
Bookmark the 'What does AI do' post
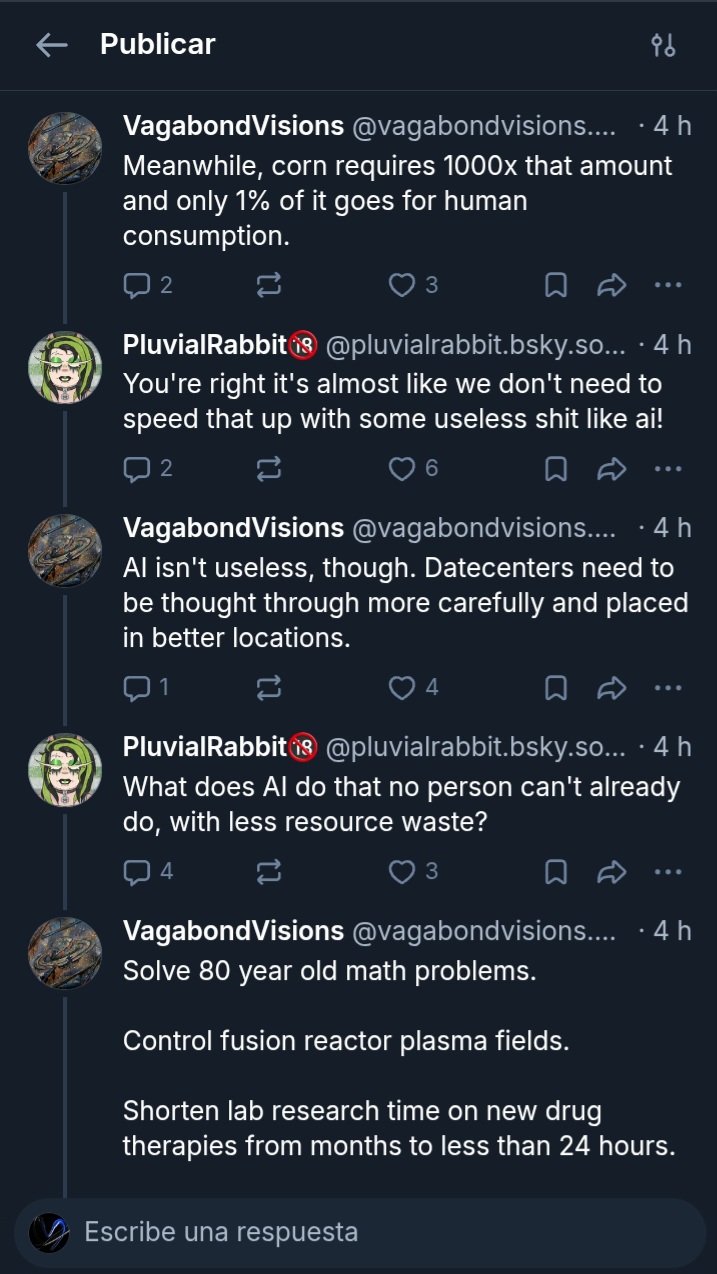coord(556,871)
